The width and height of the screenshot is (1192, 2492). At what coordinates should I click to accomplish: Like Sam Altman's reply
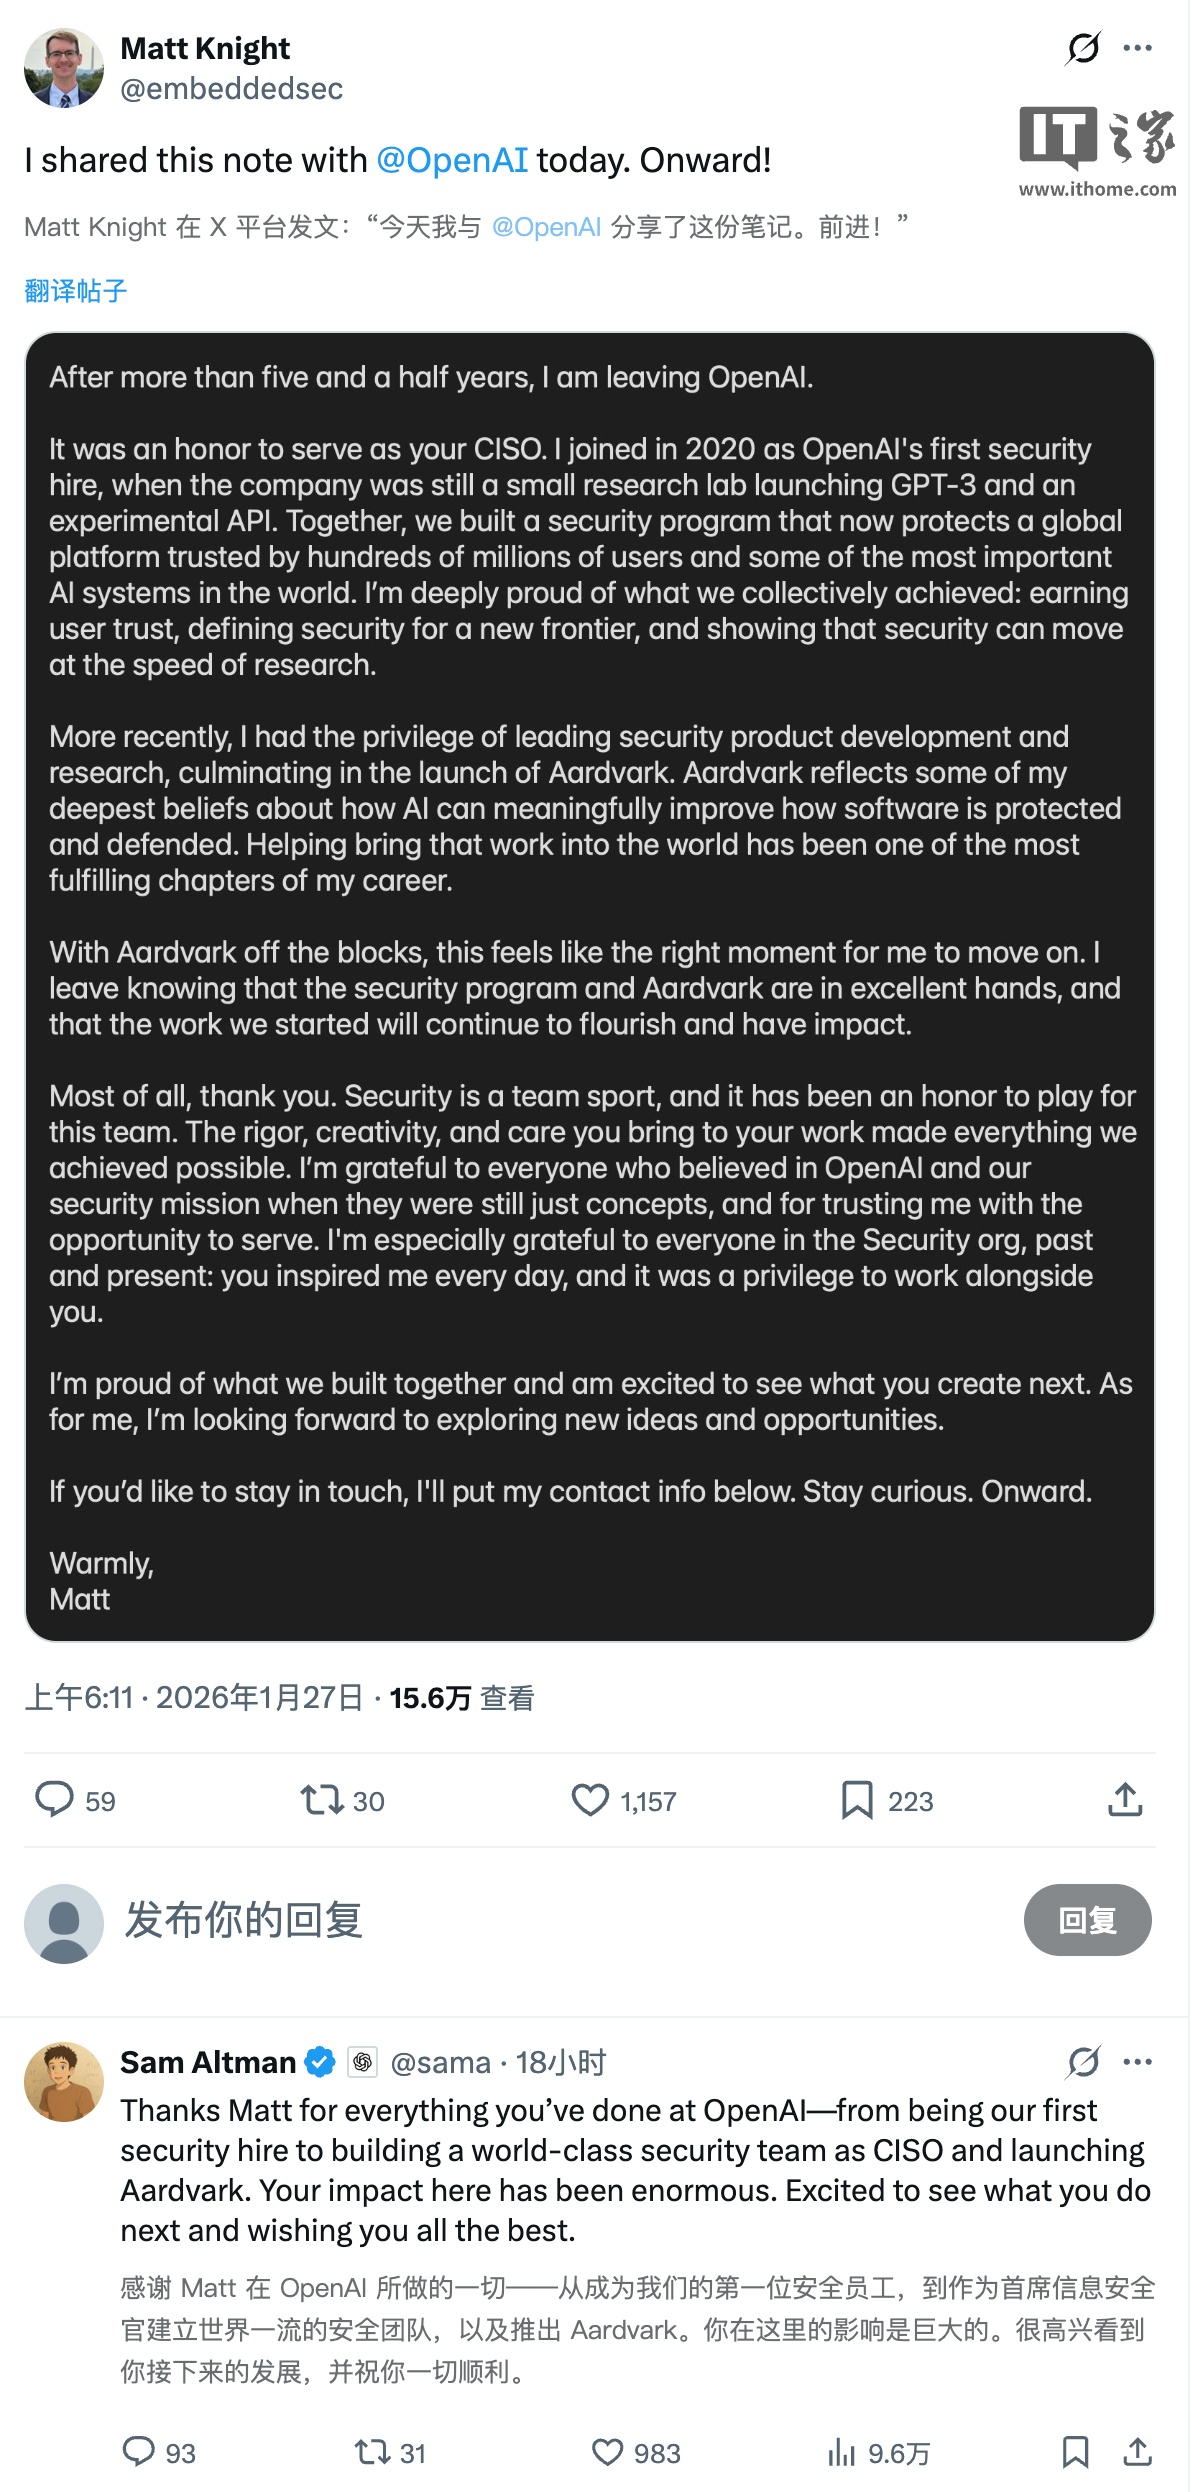tap(607, 2451)
